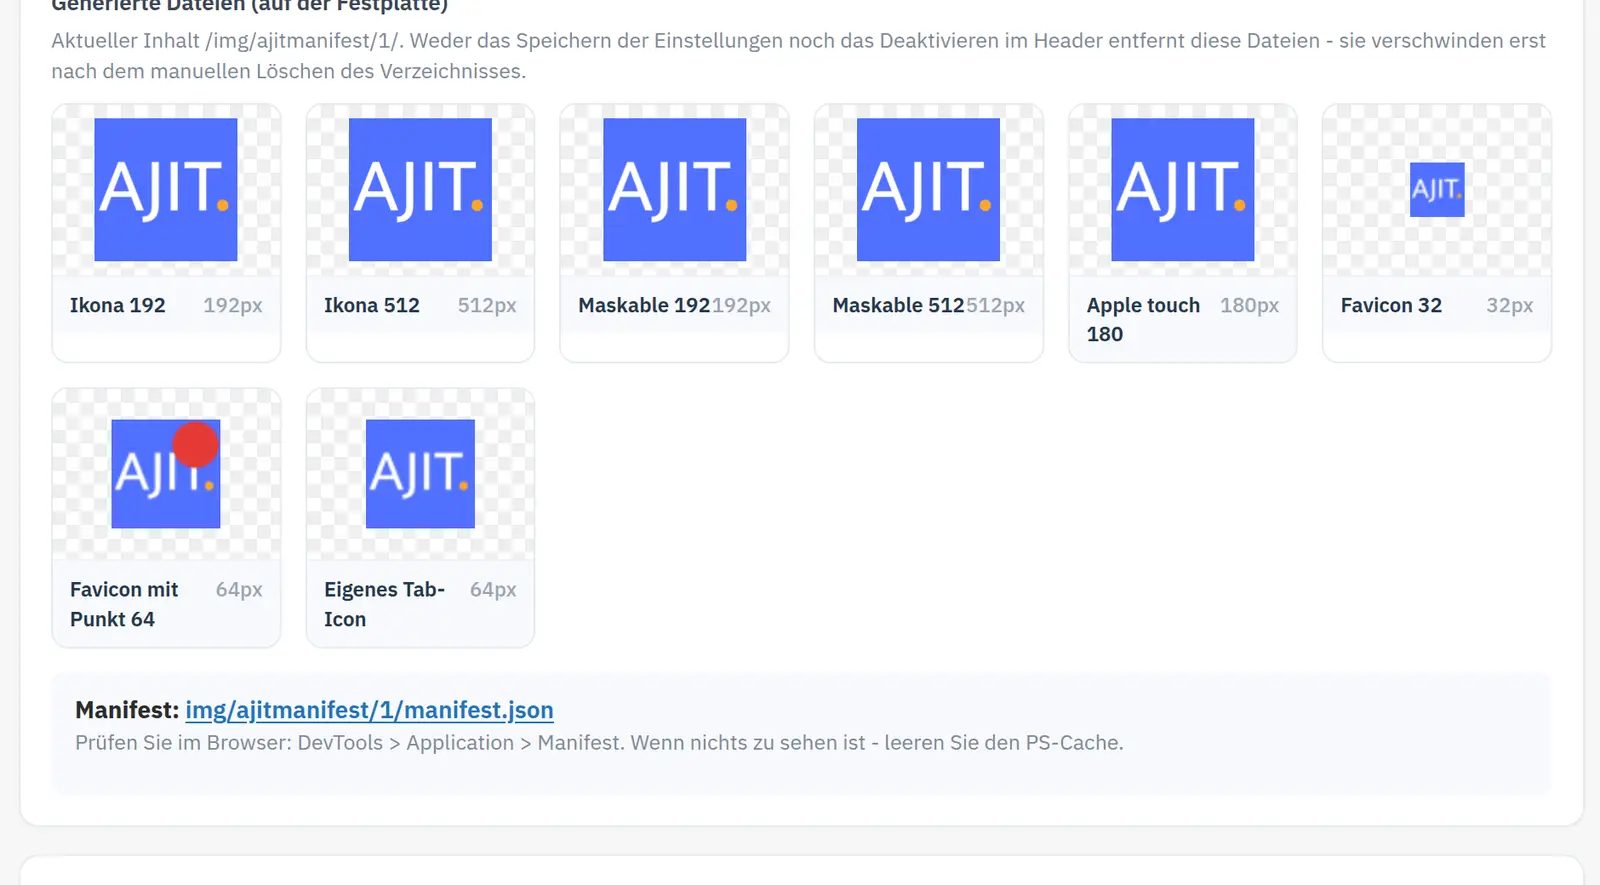
Task: Open the Apple touch 180 icon preview
Action: coord(1183,190)
